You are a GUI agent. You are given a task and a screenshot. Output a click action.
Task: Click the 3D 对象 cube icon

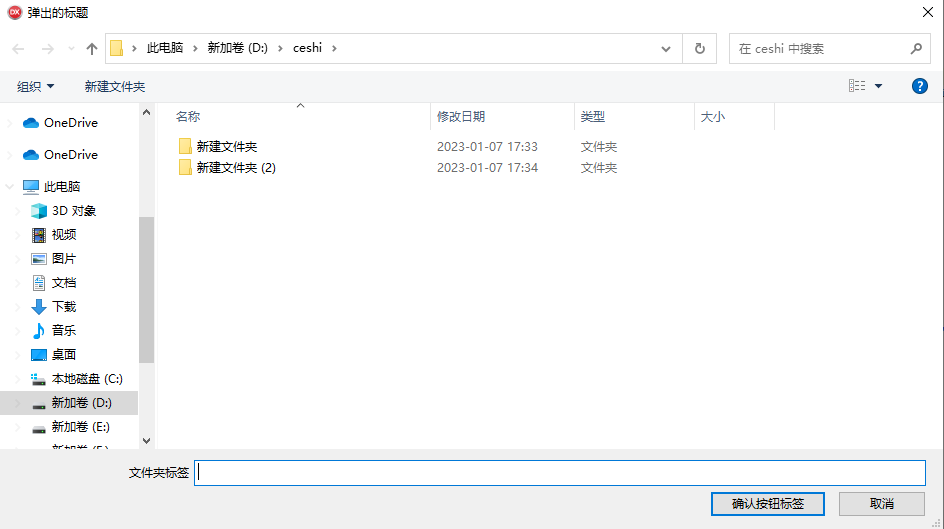pyautogui.click(x=39, y=211)
